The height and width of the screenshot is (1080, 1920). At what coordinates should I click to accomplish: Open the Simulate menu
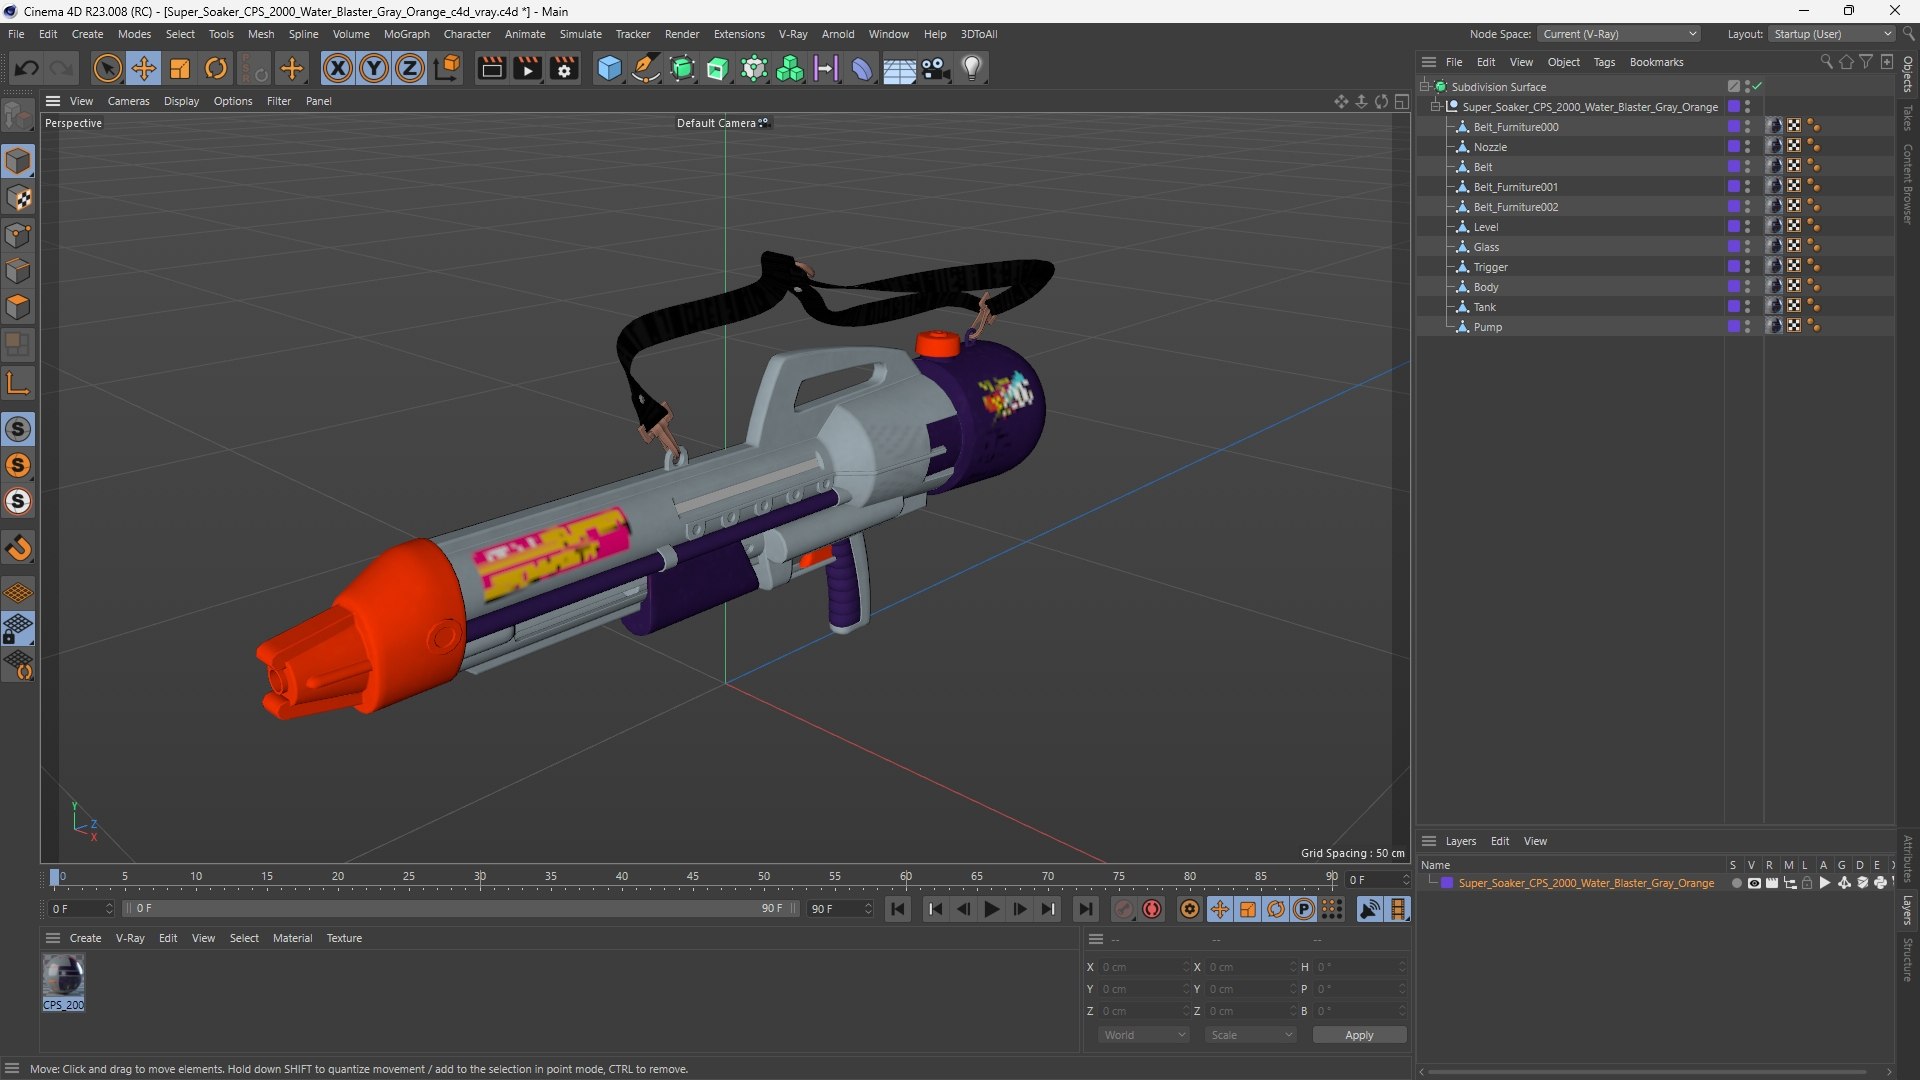[580, 34]
